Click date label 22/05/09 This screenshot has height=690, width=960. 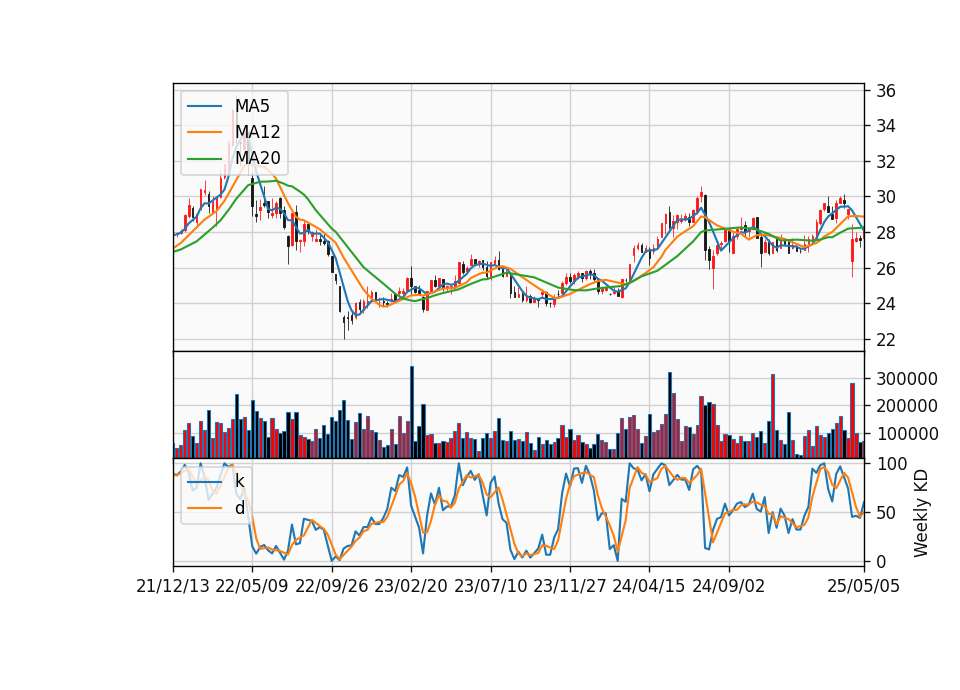tap(252, 587)
